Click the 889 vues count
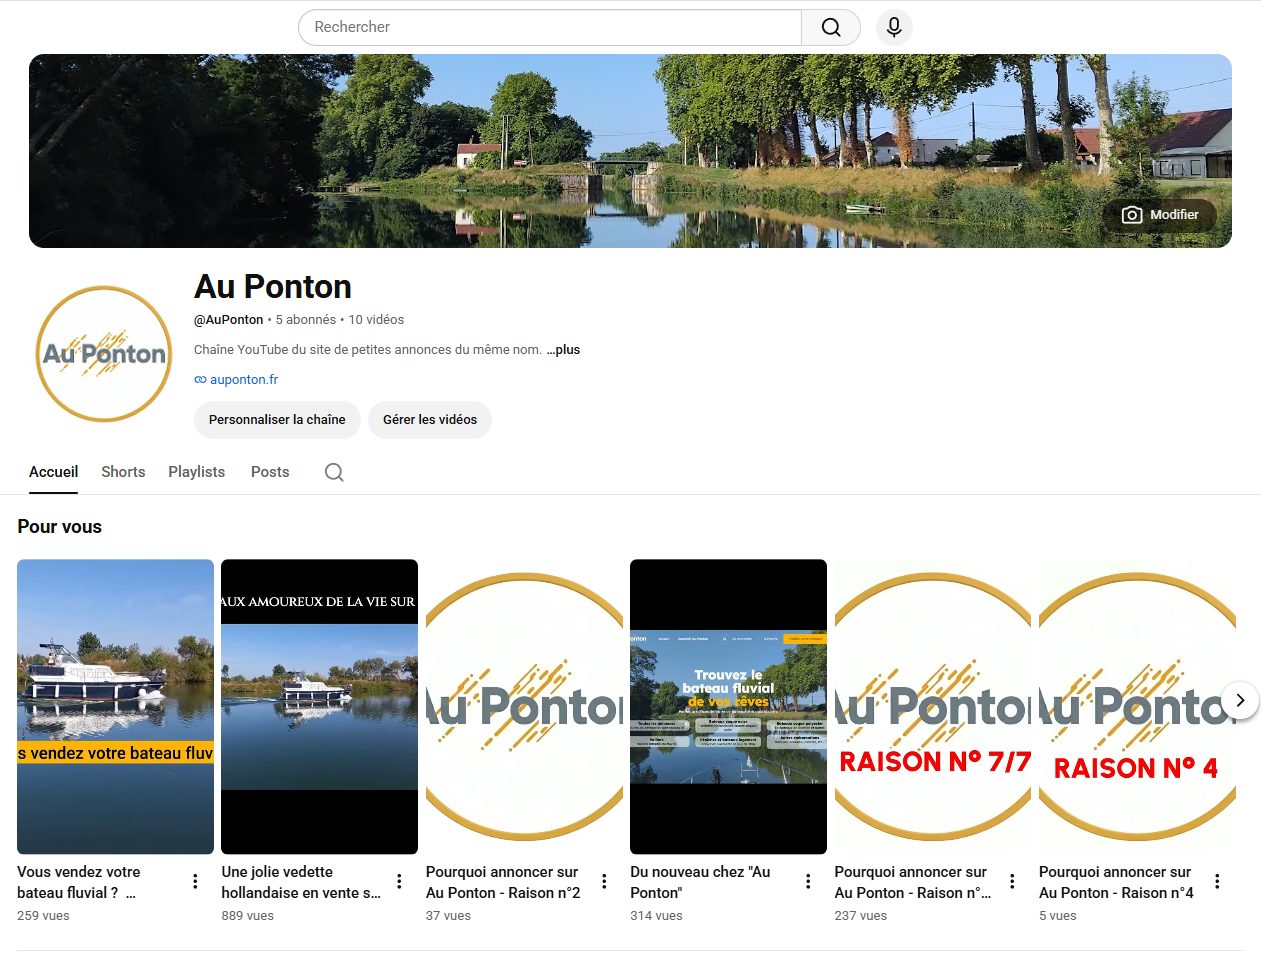Viewport: 1261px width, 957px height. (x=247, y=916)
